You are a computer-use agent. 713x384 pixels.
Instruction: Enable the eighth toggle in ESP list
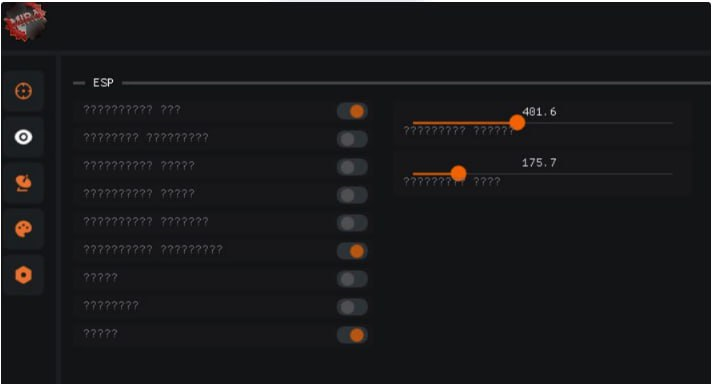pos(352,307)
